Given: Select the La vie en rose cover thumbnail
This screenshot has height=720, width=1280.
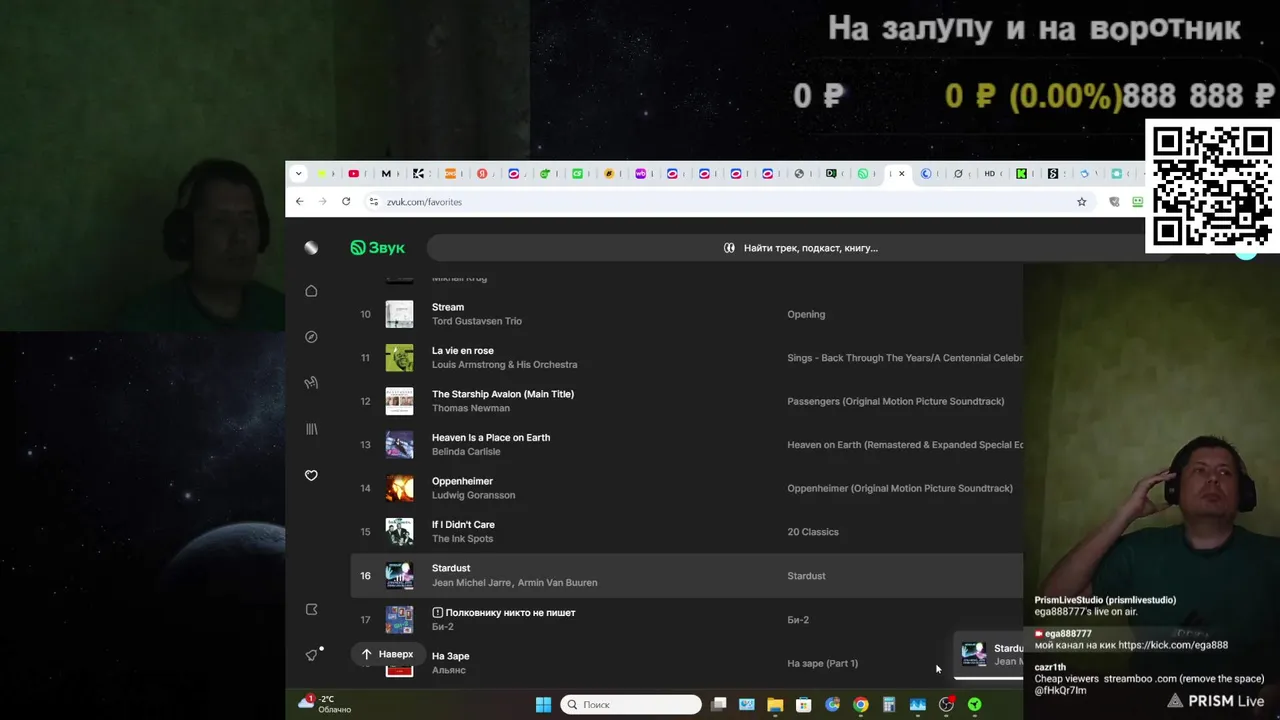Looking at the screenshot, I should [x=399, y=357].
